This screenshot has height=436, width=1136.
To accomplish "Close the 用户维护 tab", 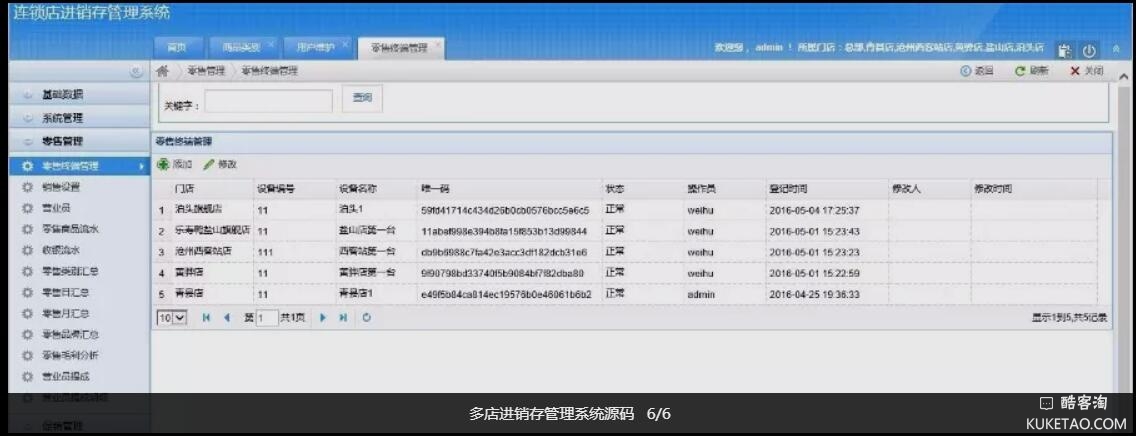I will point(346,44).
